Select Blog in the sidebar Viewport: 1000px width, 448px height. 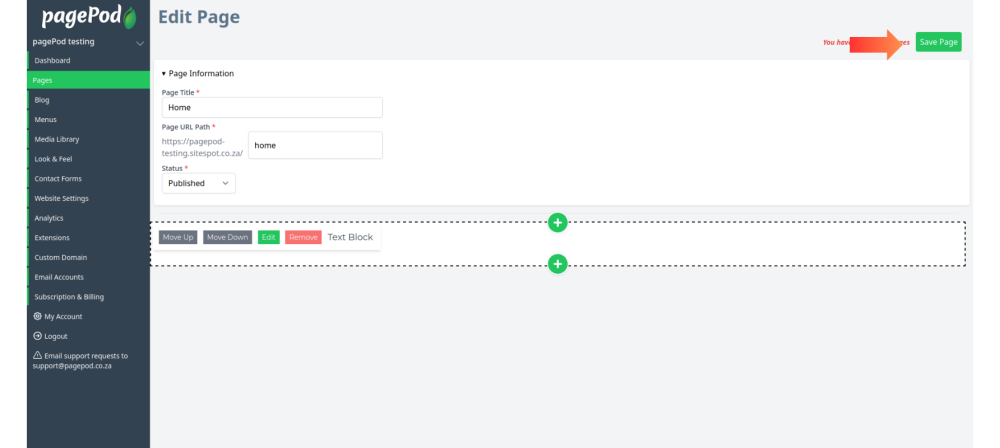tap(89, 100)
